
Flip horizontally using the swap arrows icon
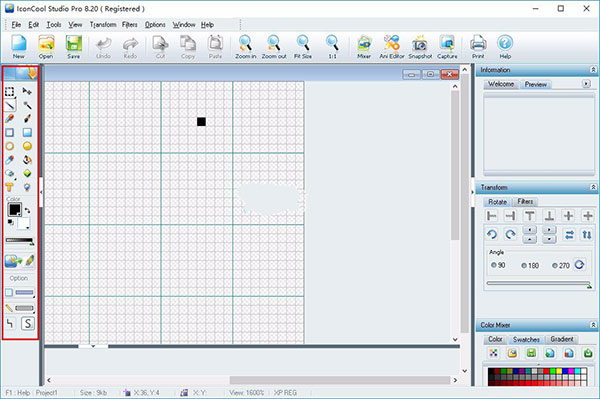click(569, 235)
